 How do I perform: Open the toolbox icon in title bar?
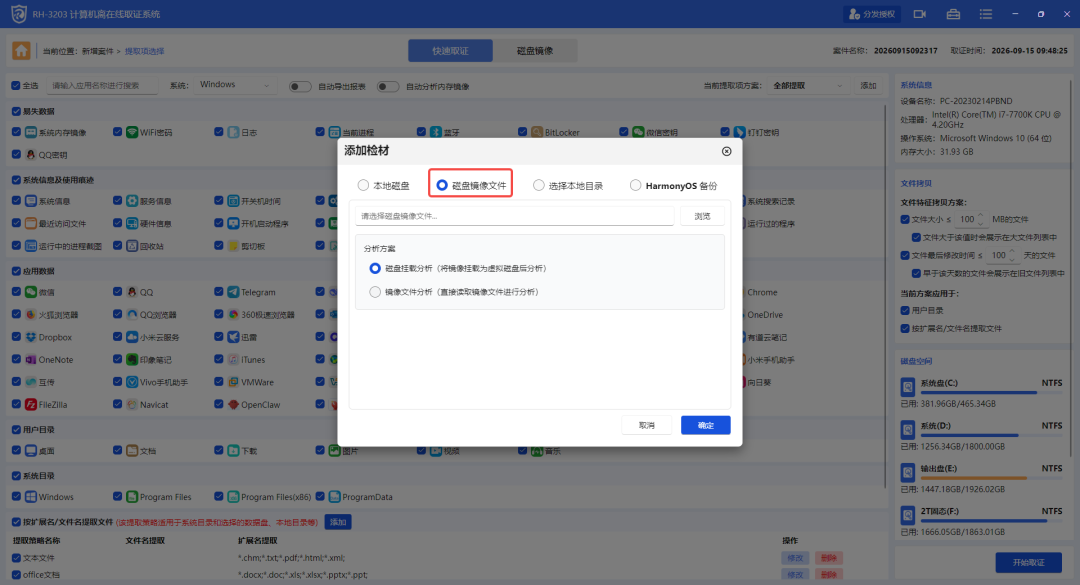tap(953, 14)
